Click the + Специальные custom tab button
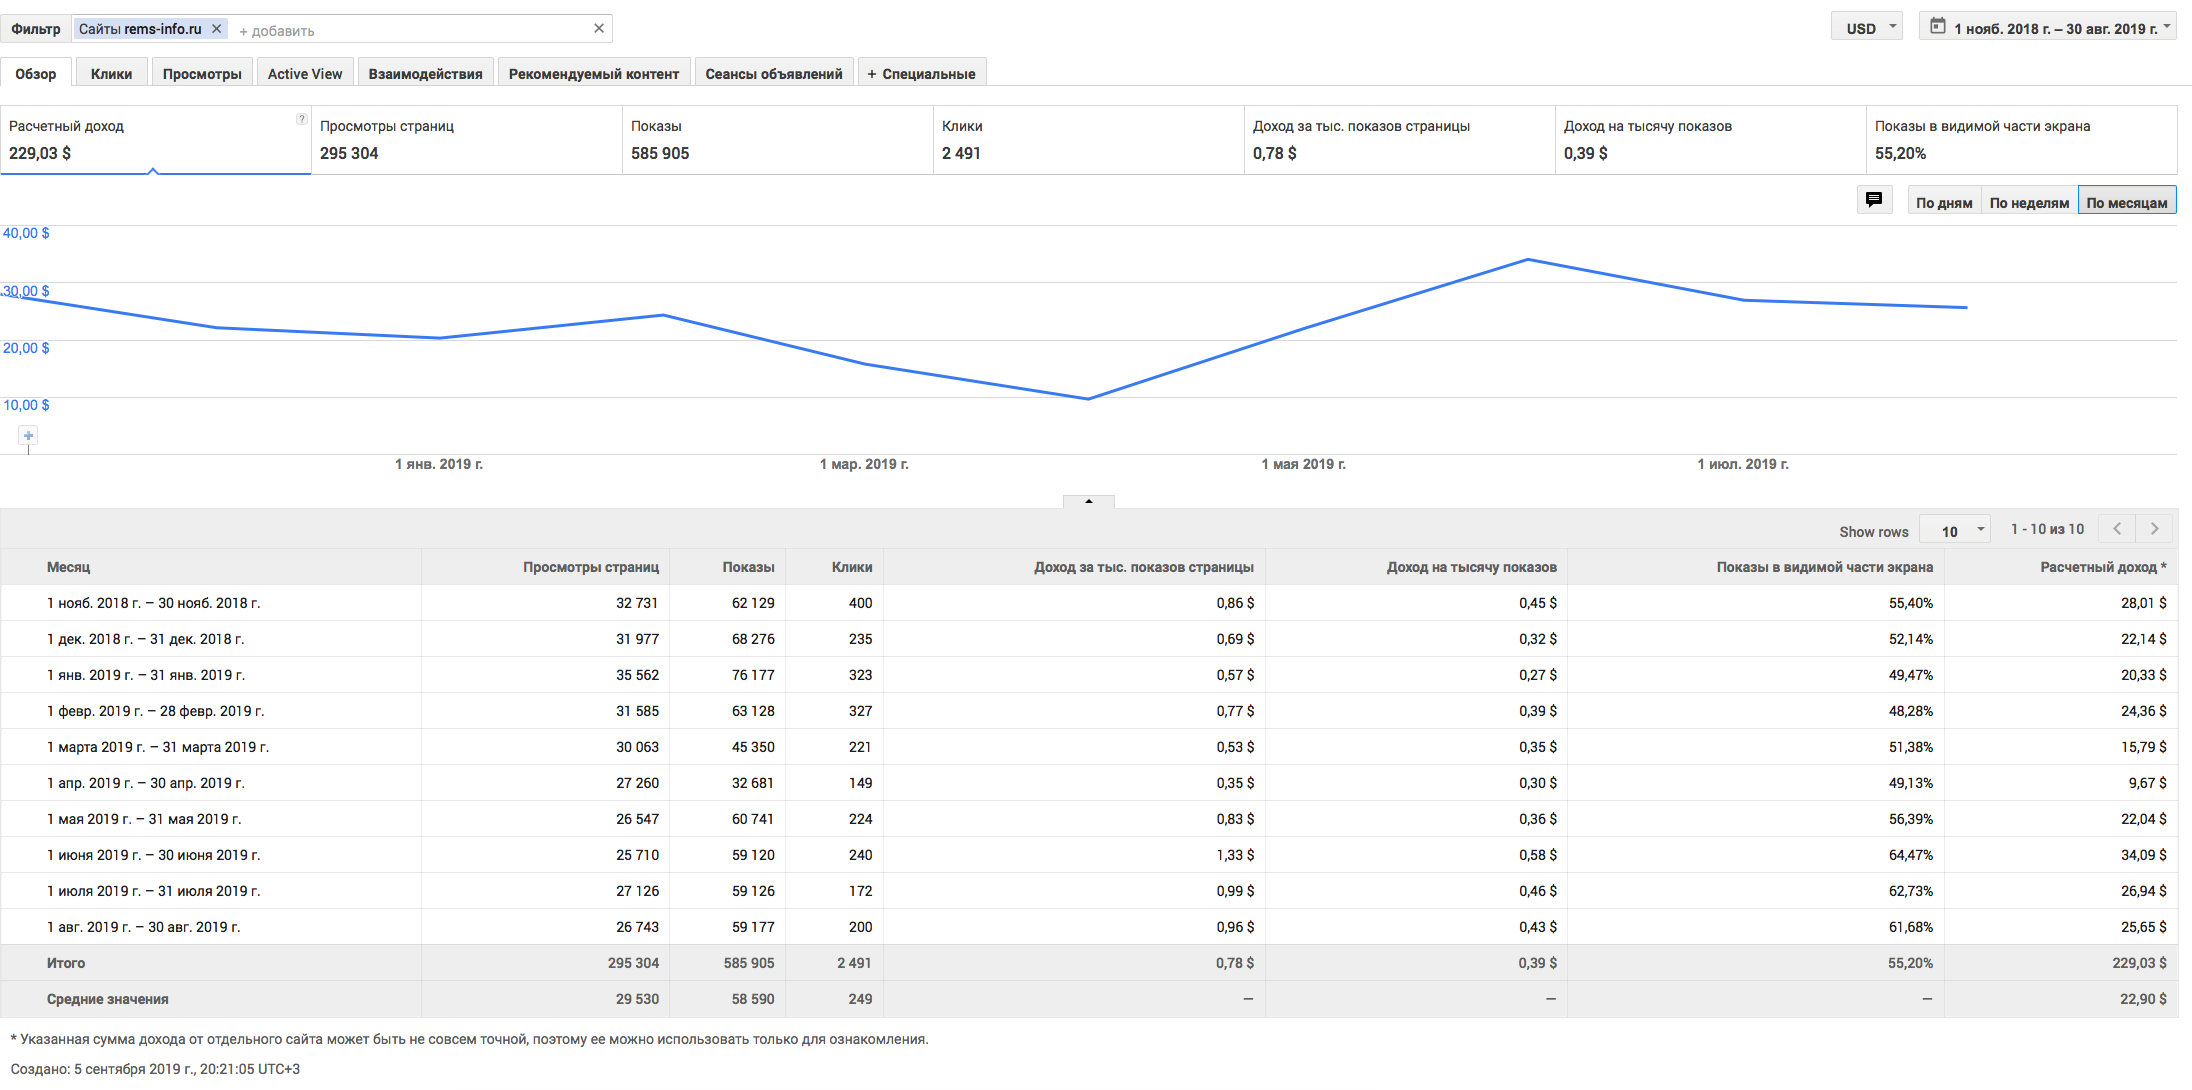2192x1090 pixels. click(x=921, y=74)
